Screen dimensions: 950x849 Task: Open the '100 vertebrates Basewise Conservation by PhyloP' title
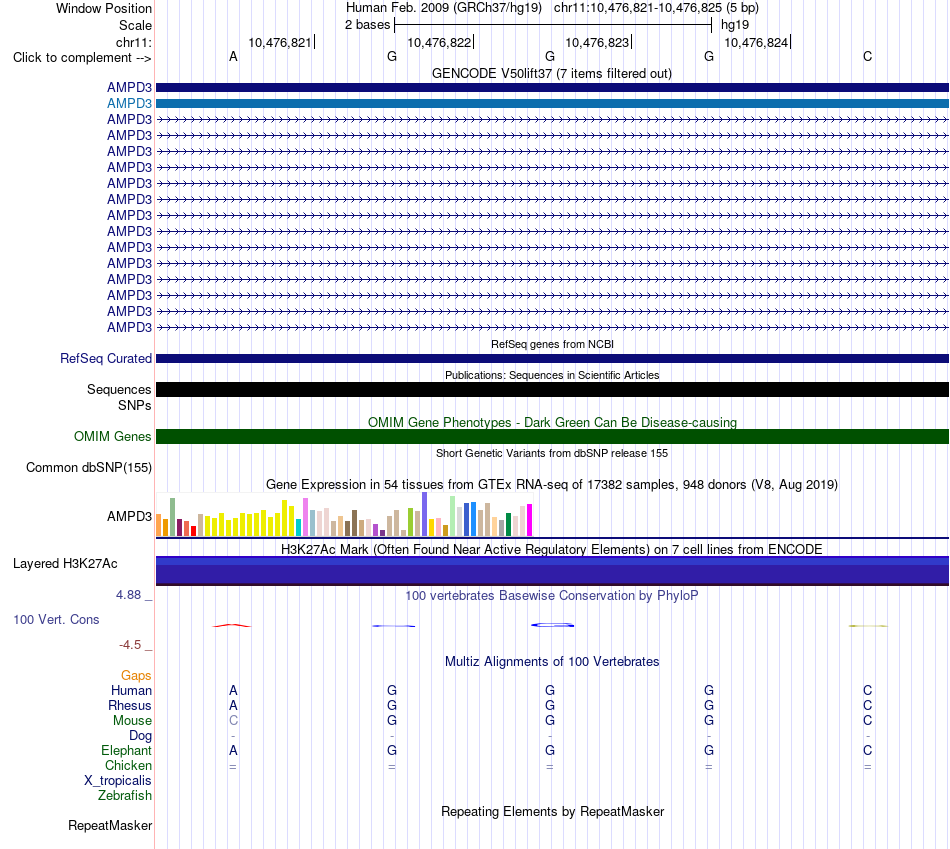tap(552, 596)
